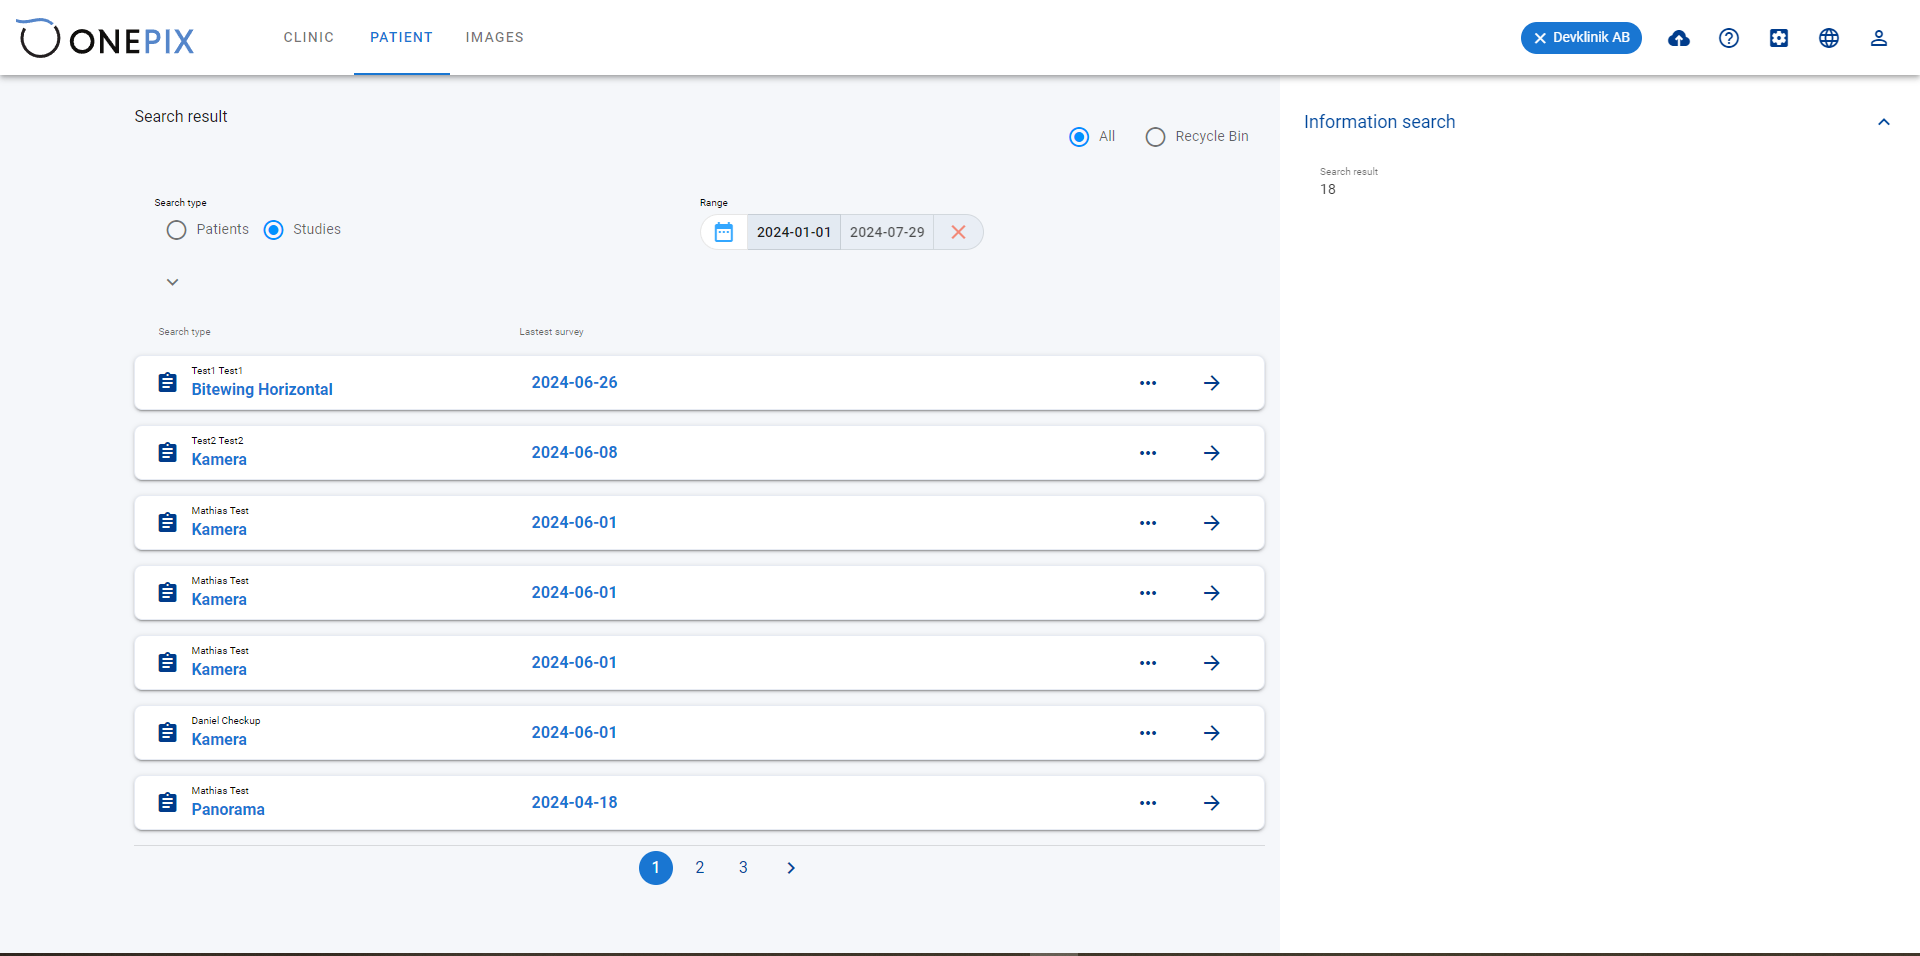Viewport: 1920px width, 956px height.
Task: Go to next page chevron
Action: pos(791,868)
